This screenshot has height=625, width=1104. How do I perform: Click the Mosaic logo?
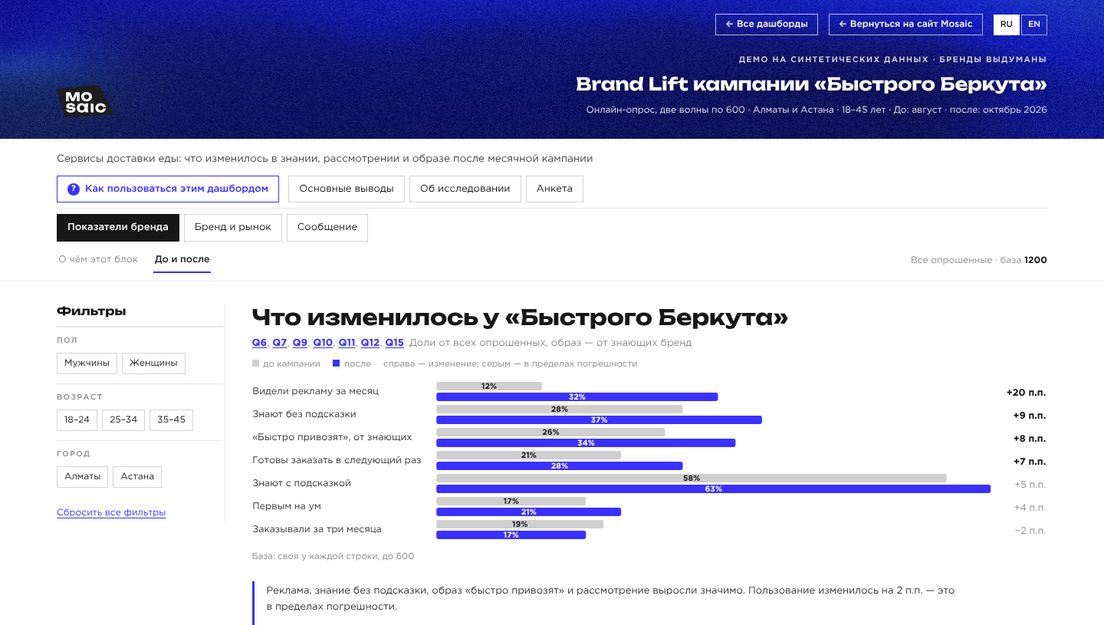tap(84, 102)
